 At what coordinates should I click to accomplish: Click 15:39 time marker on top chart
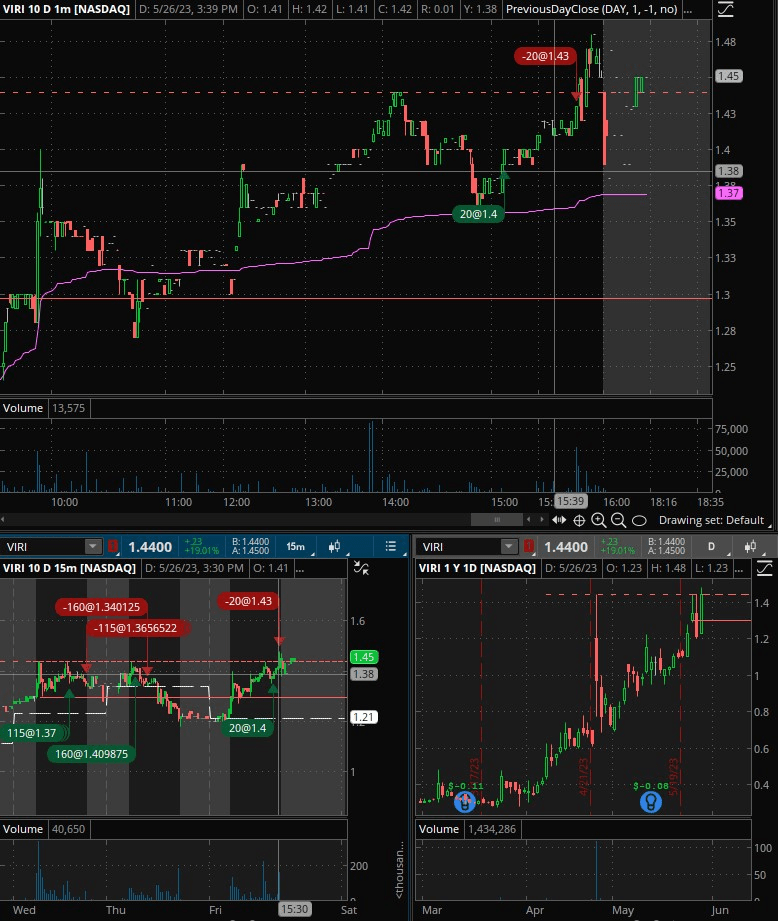tap(570, 501)
